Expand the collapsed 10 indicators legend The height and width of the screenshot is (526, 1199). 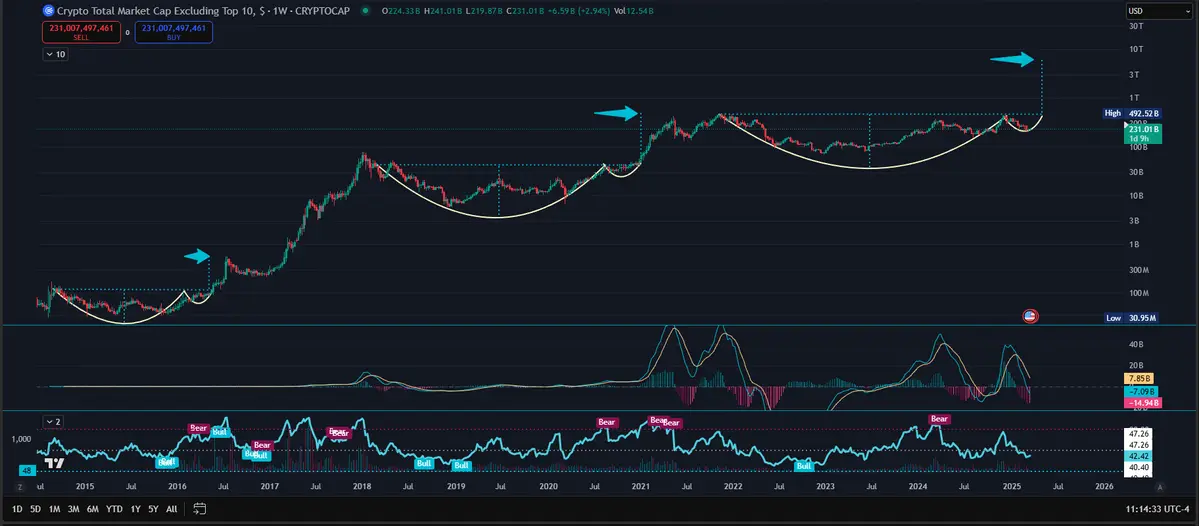[x=55, y=54]
